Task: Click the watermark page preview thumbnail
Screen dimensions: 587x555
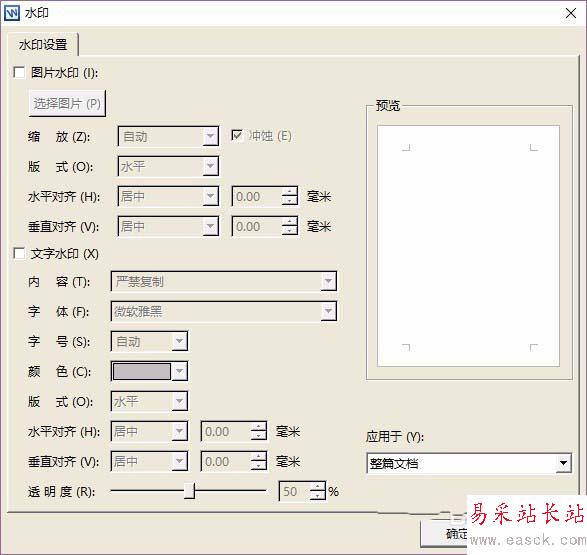Action: click(468, 246)
